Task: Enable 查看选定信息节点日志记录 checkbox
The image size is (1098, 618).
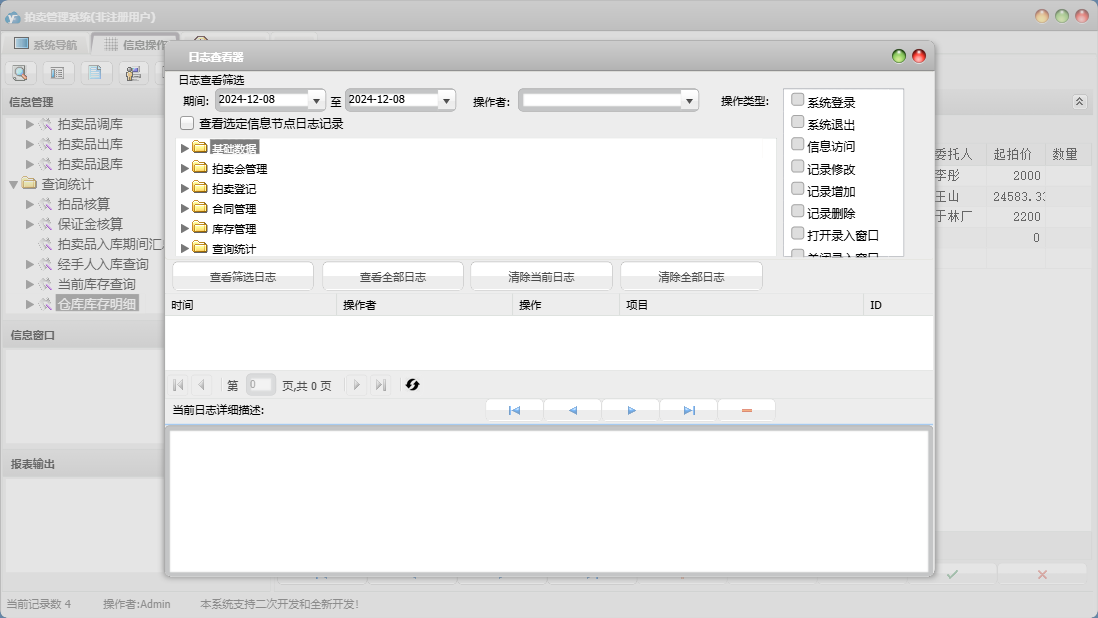Action: coord(187,123)
